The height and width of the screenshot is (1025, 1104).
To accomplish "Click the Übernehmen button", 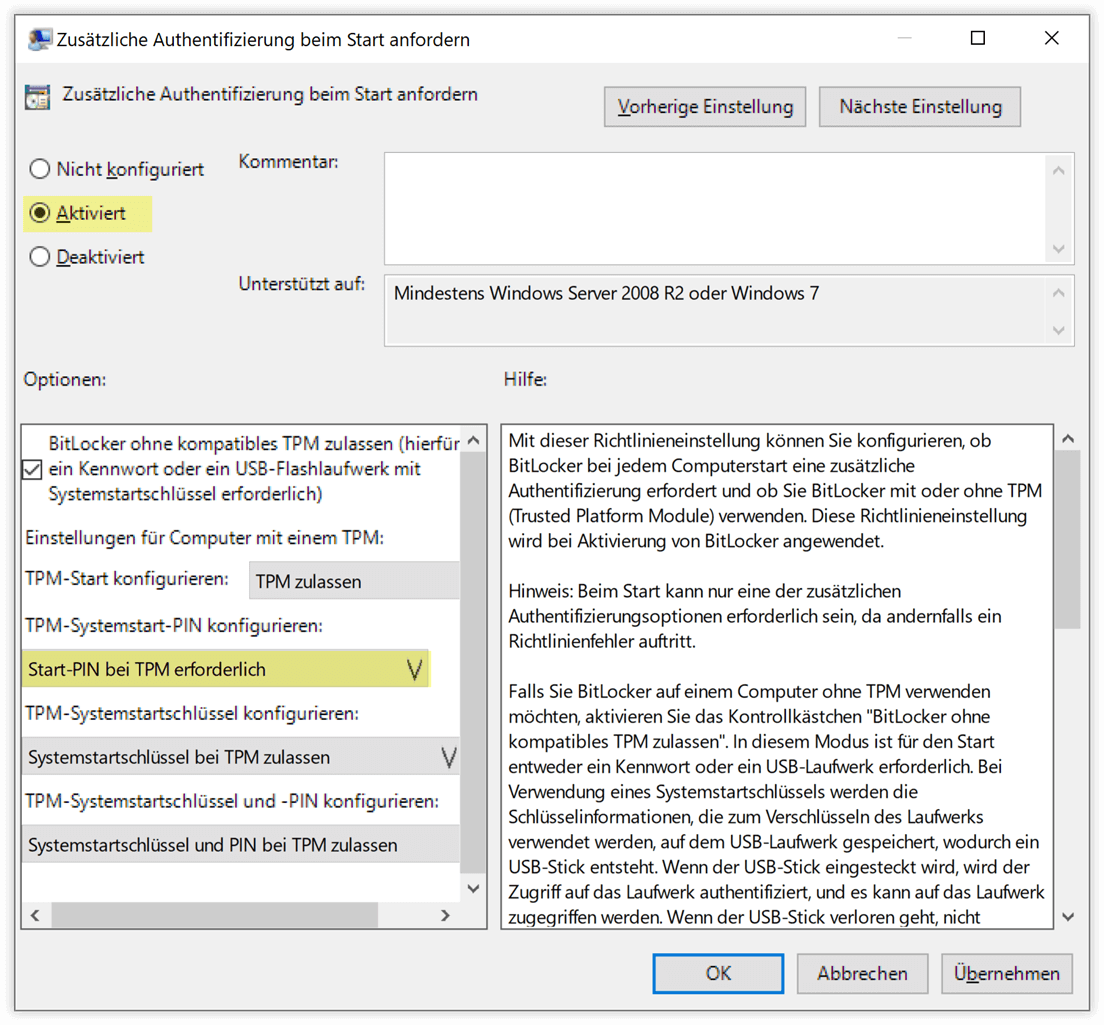I will tap(1006, 974).
